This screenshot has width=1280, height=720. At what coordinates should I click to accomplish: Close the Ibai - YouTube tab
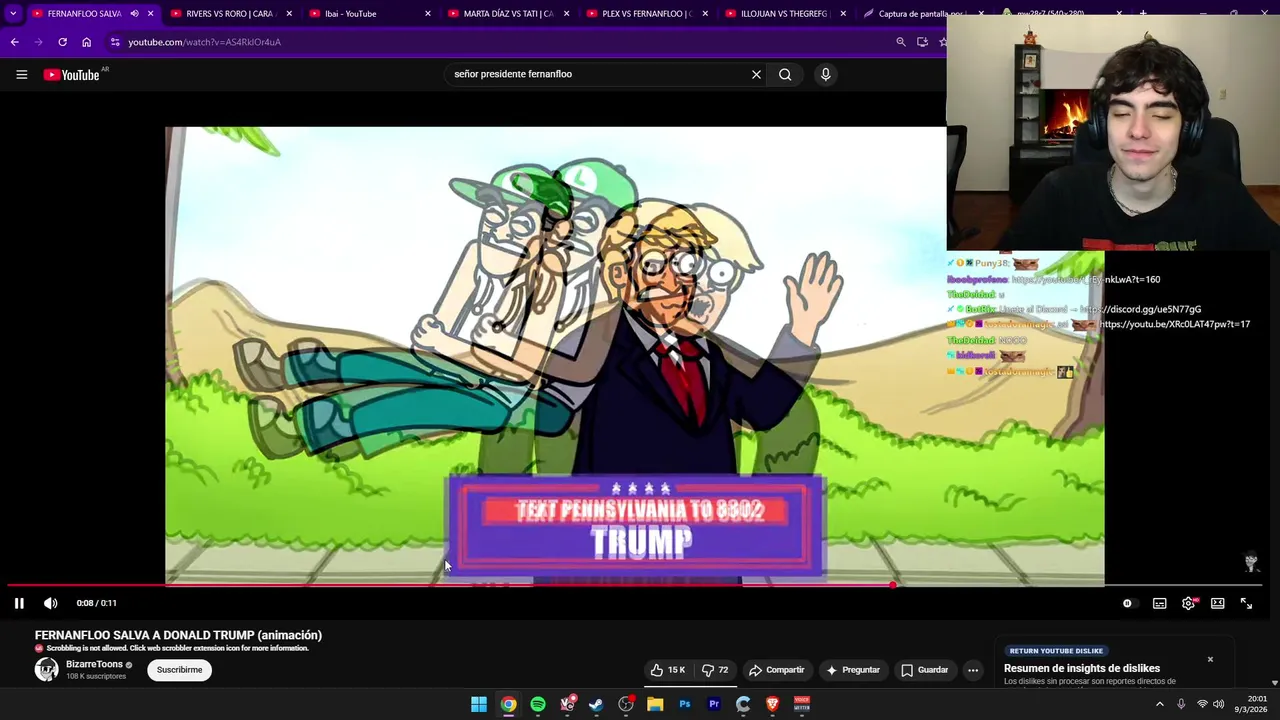point(428,14)
